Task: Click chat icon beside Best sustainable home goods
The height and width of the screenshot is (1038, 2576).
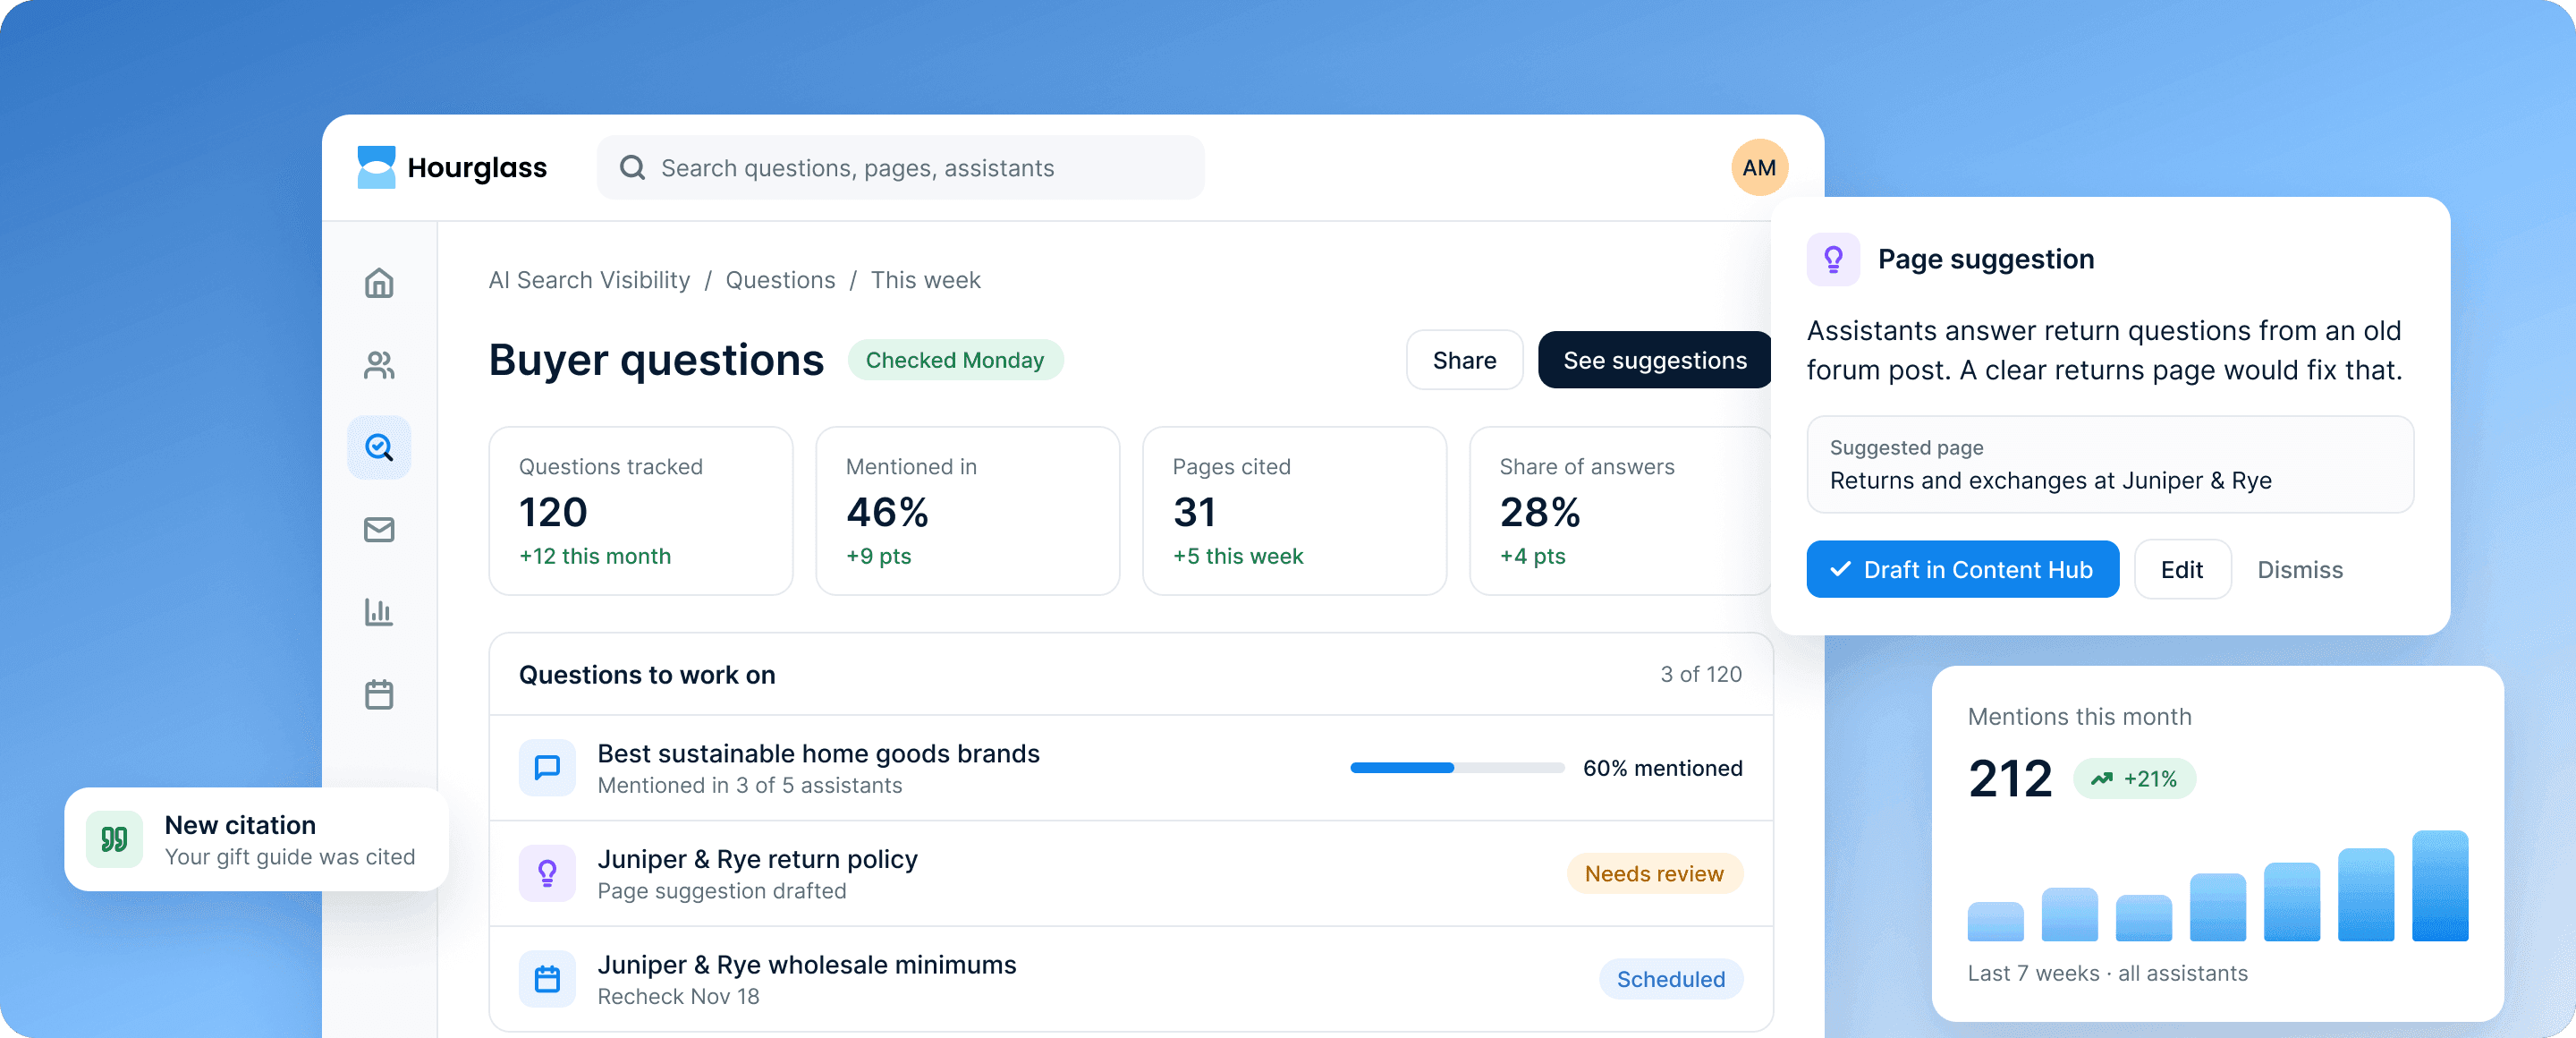Action: tap(547, 767)
